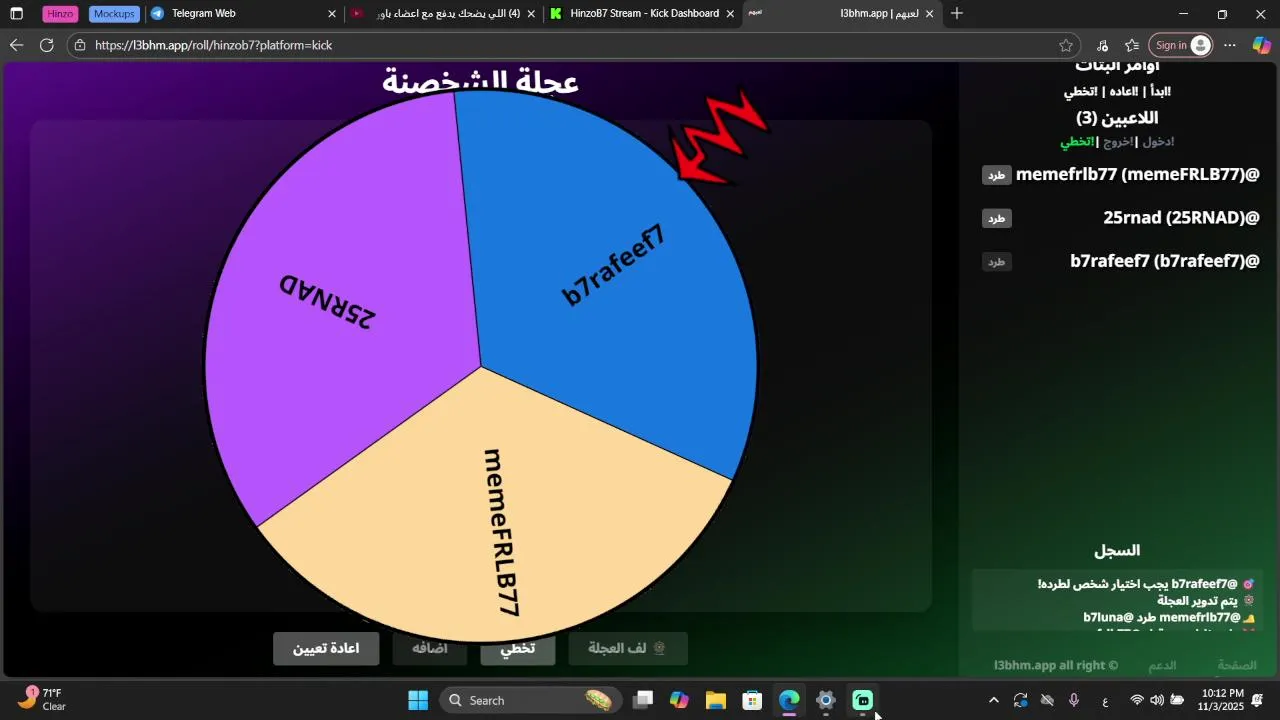Open weather widget showing 71°F
Image resolution: width=1280 pixels, height=720 pixels.
pos(42,699)
